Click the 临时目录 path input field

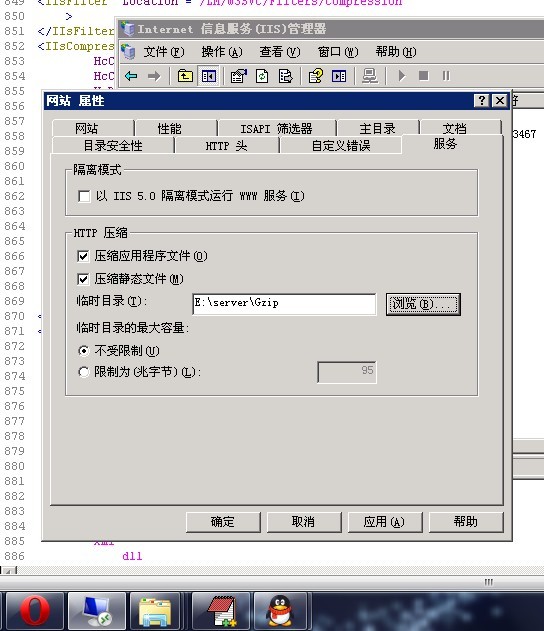[284, 304]
